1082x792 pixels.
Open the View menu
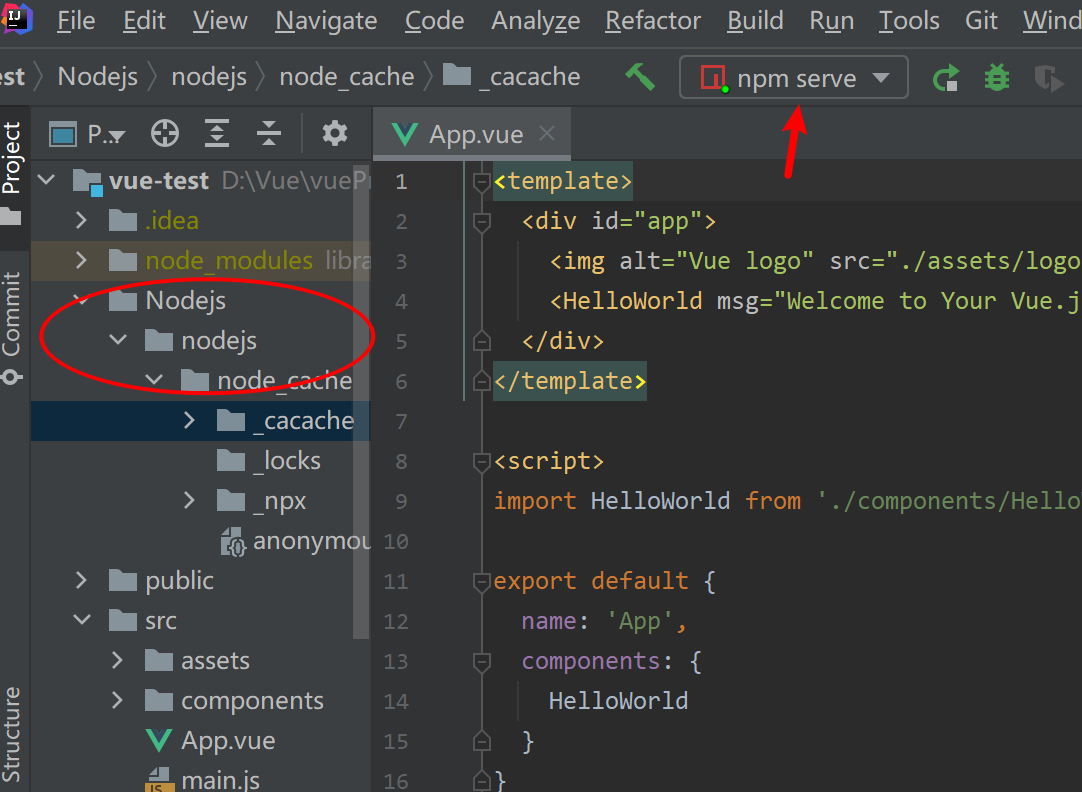click(x=220, y=21)
